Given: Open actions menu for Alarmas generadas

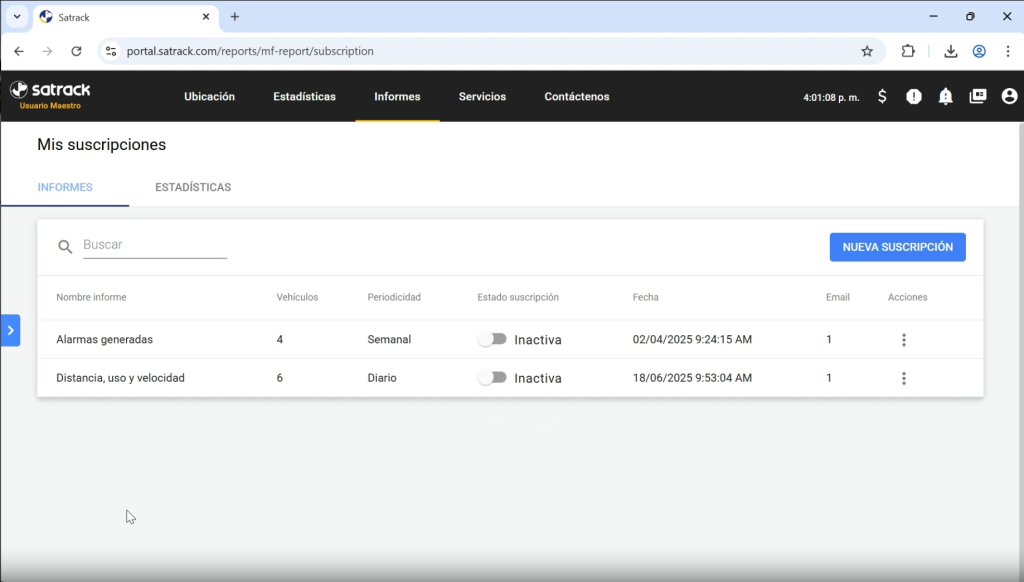Looking at the screenshot, I should [x=904, y=340].
